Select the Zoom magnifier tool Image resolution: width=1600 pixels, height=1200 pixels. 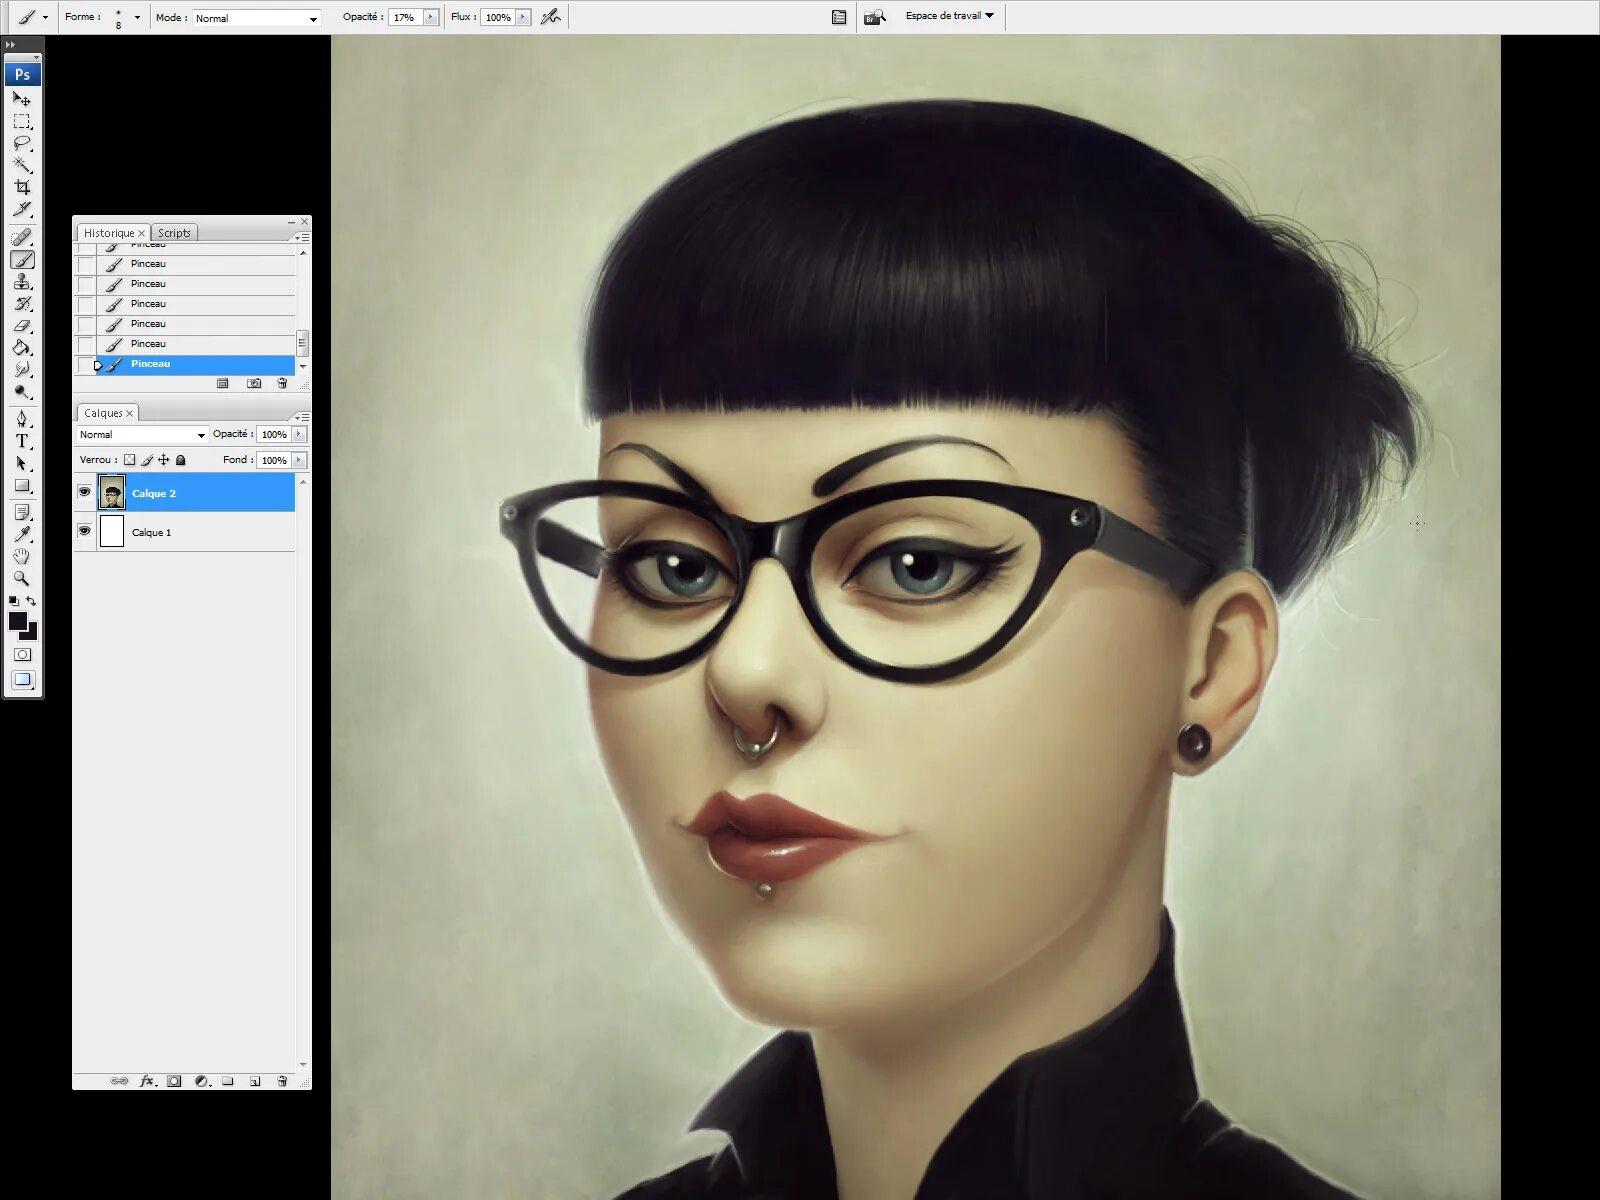(22, 578)
